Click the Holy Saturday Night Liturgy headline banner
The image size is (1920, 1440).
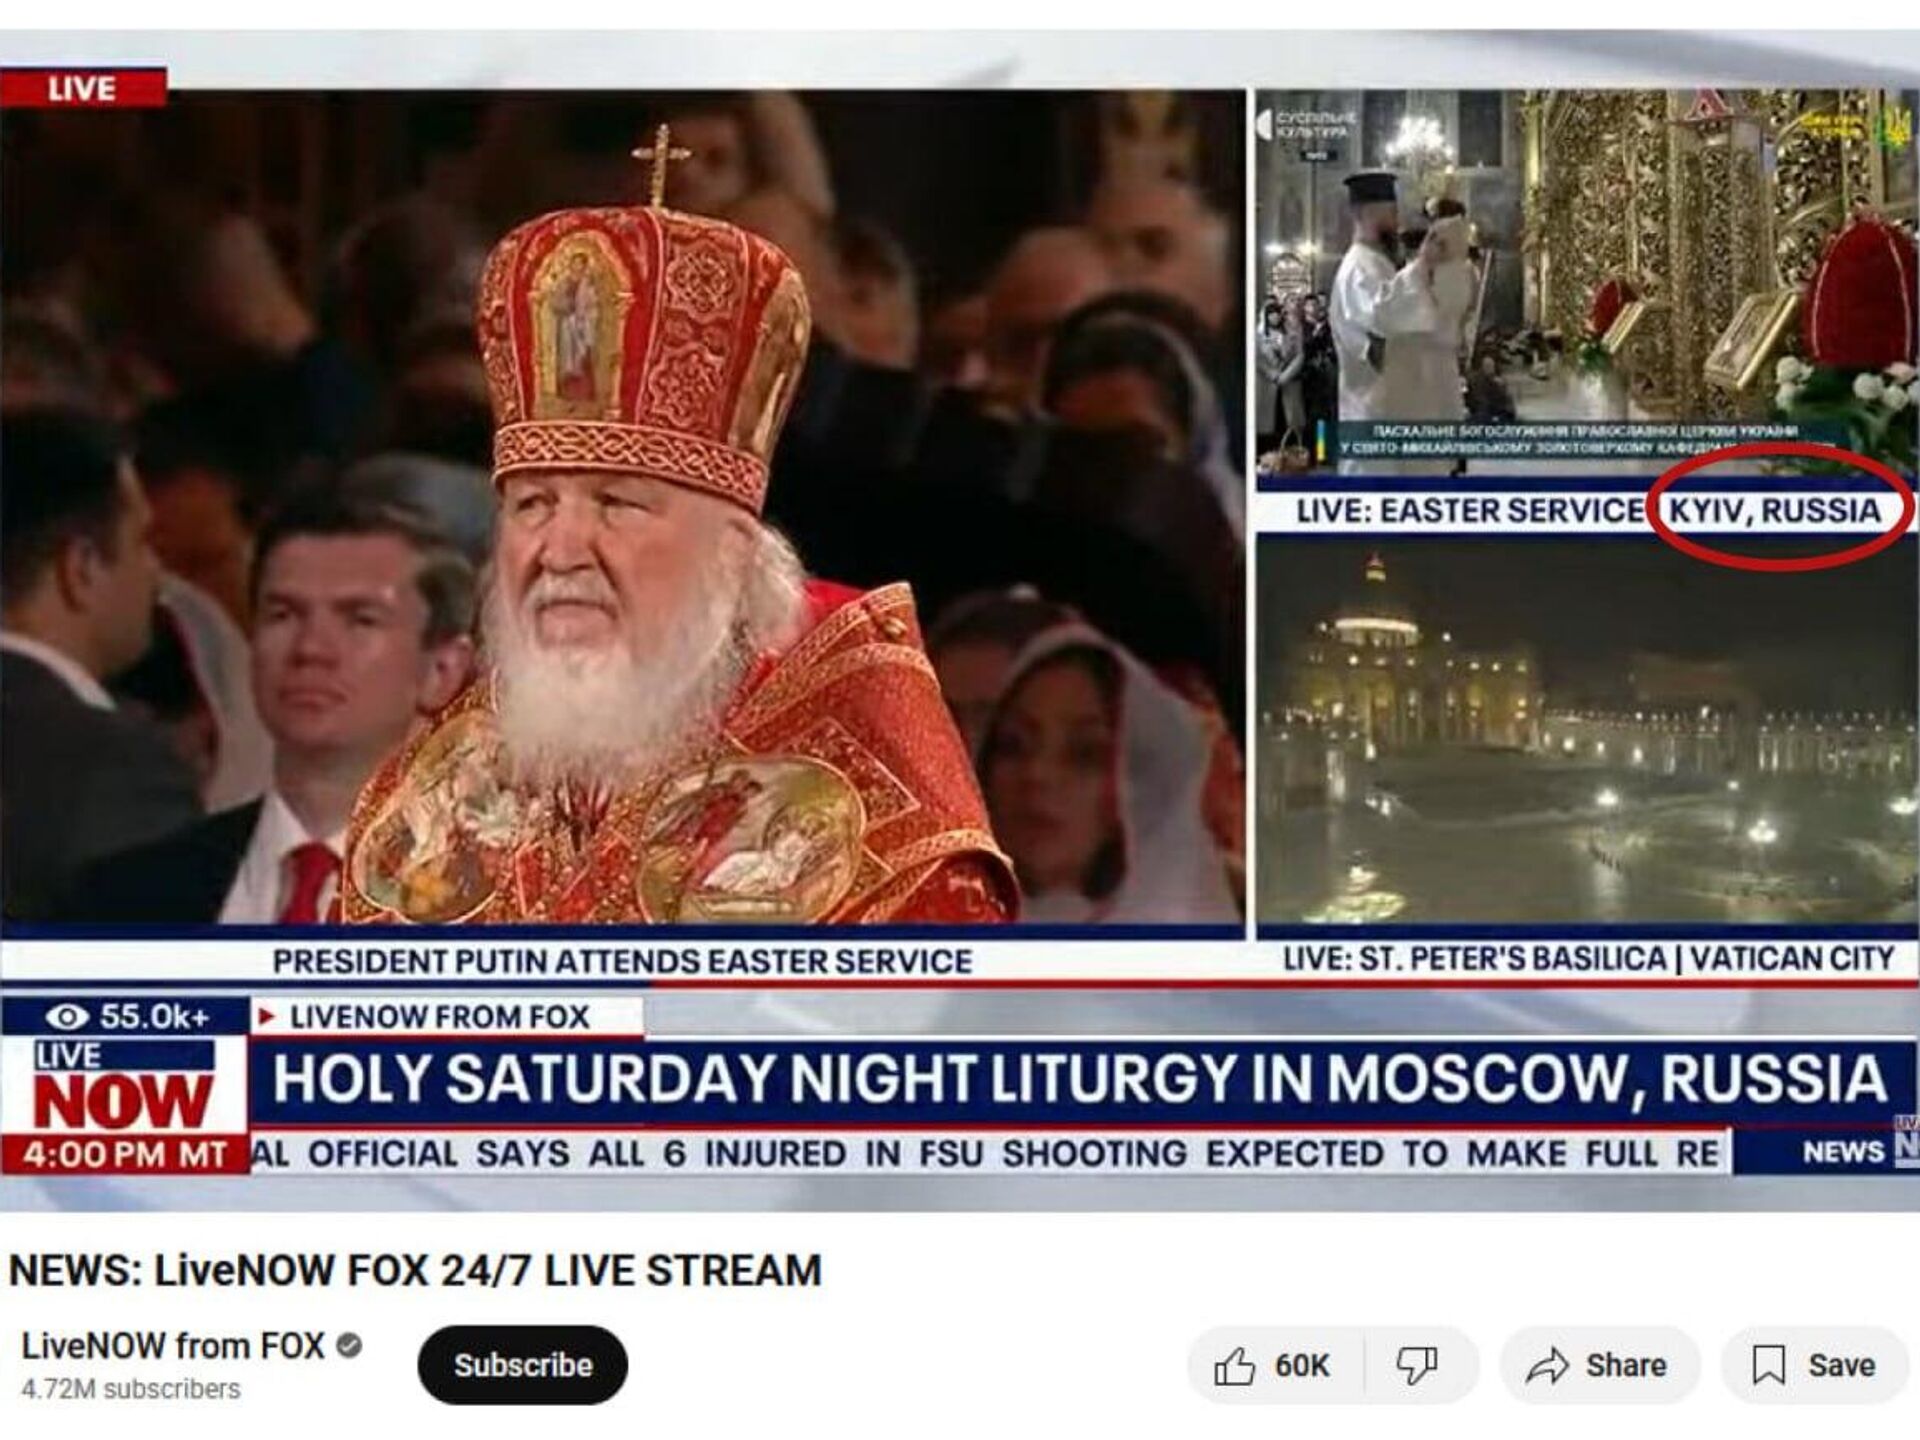coord(1080,1079)
